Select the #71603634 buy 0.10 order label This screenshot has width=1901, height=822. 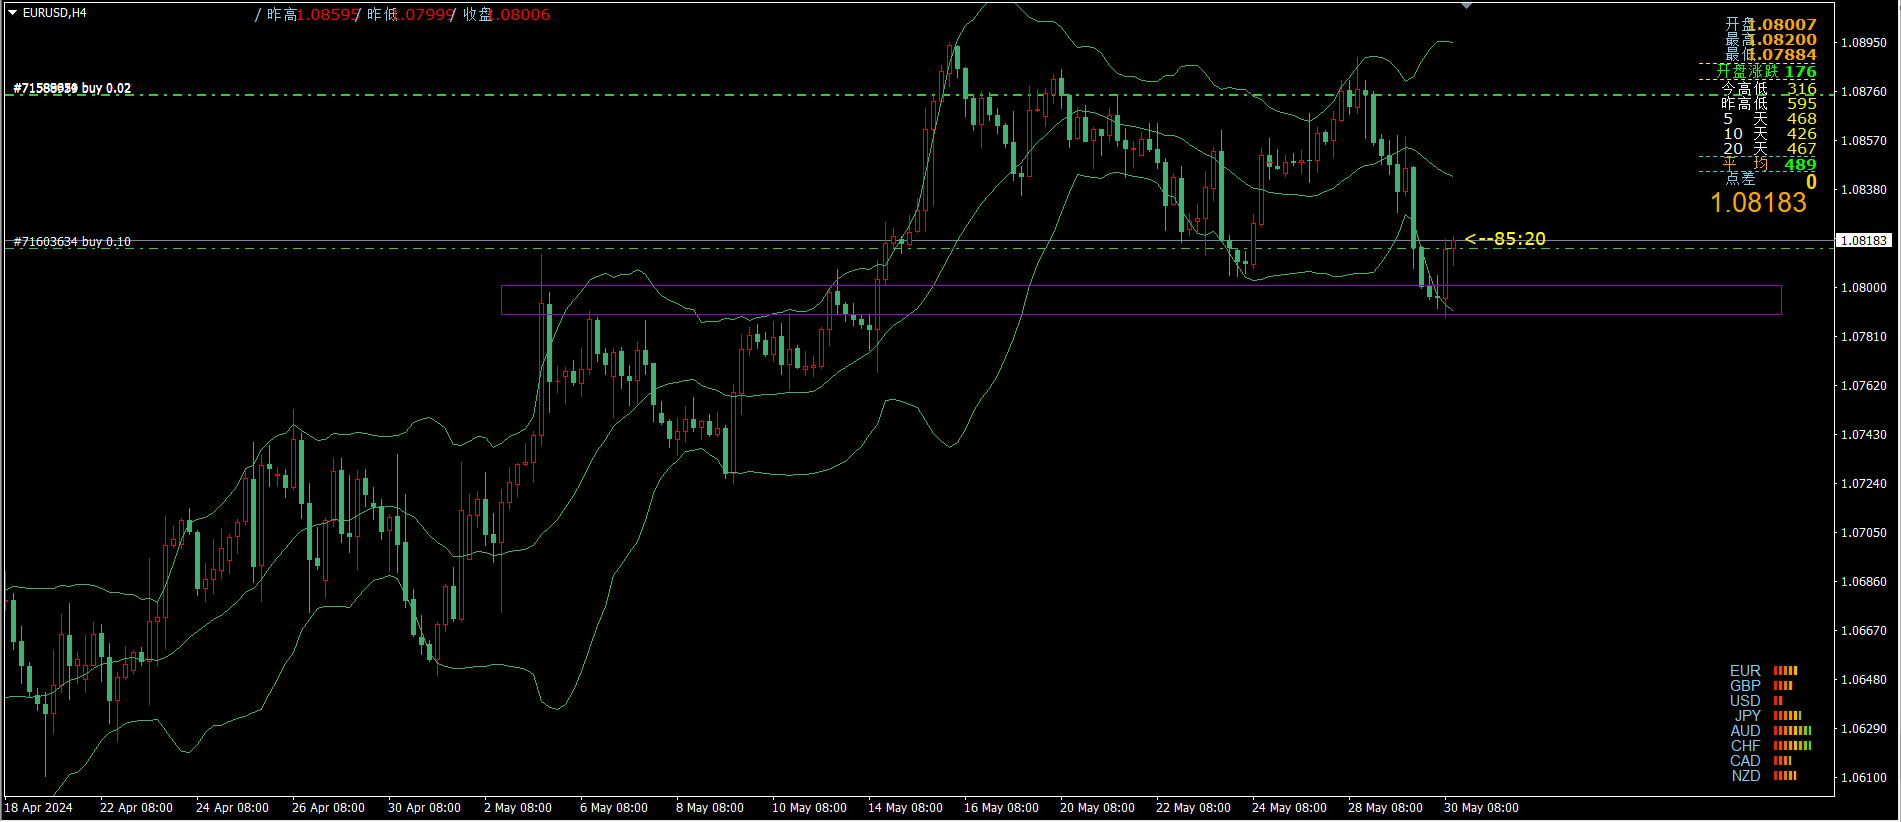tap(72, 242)
